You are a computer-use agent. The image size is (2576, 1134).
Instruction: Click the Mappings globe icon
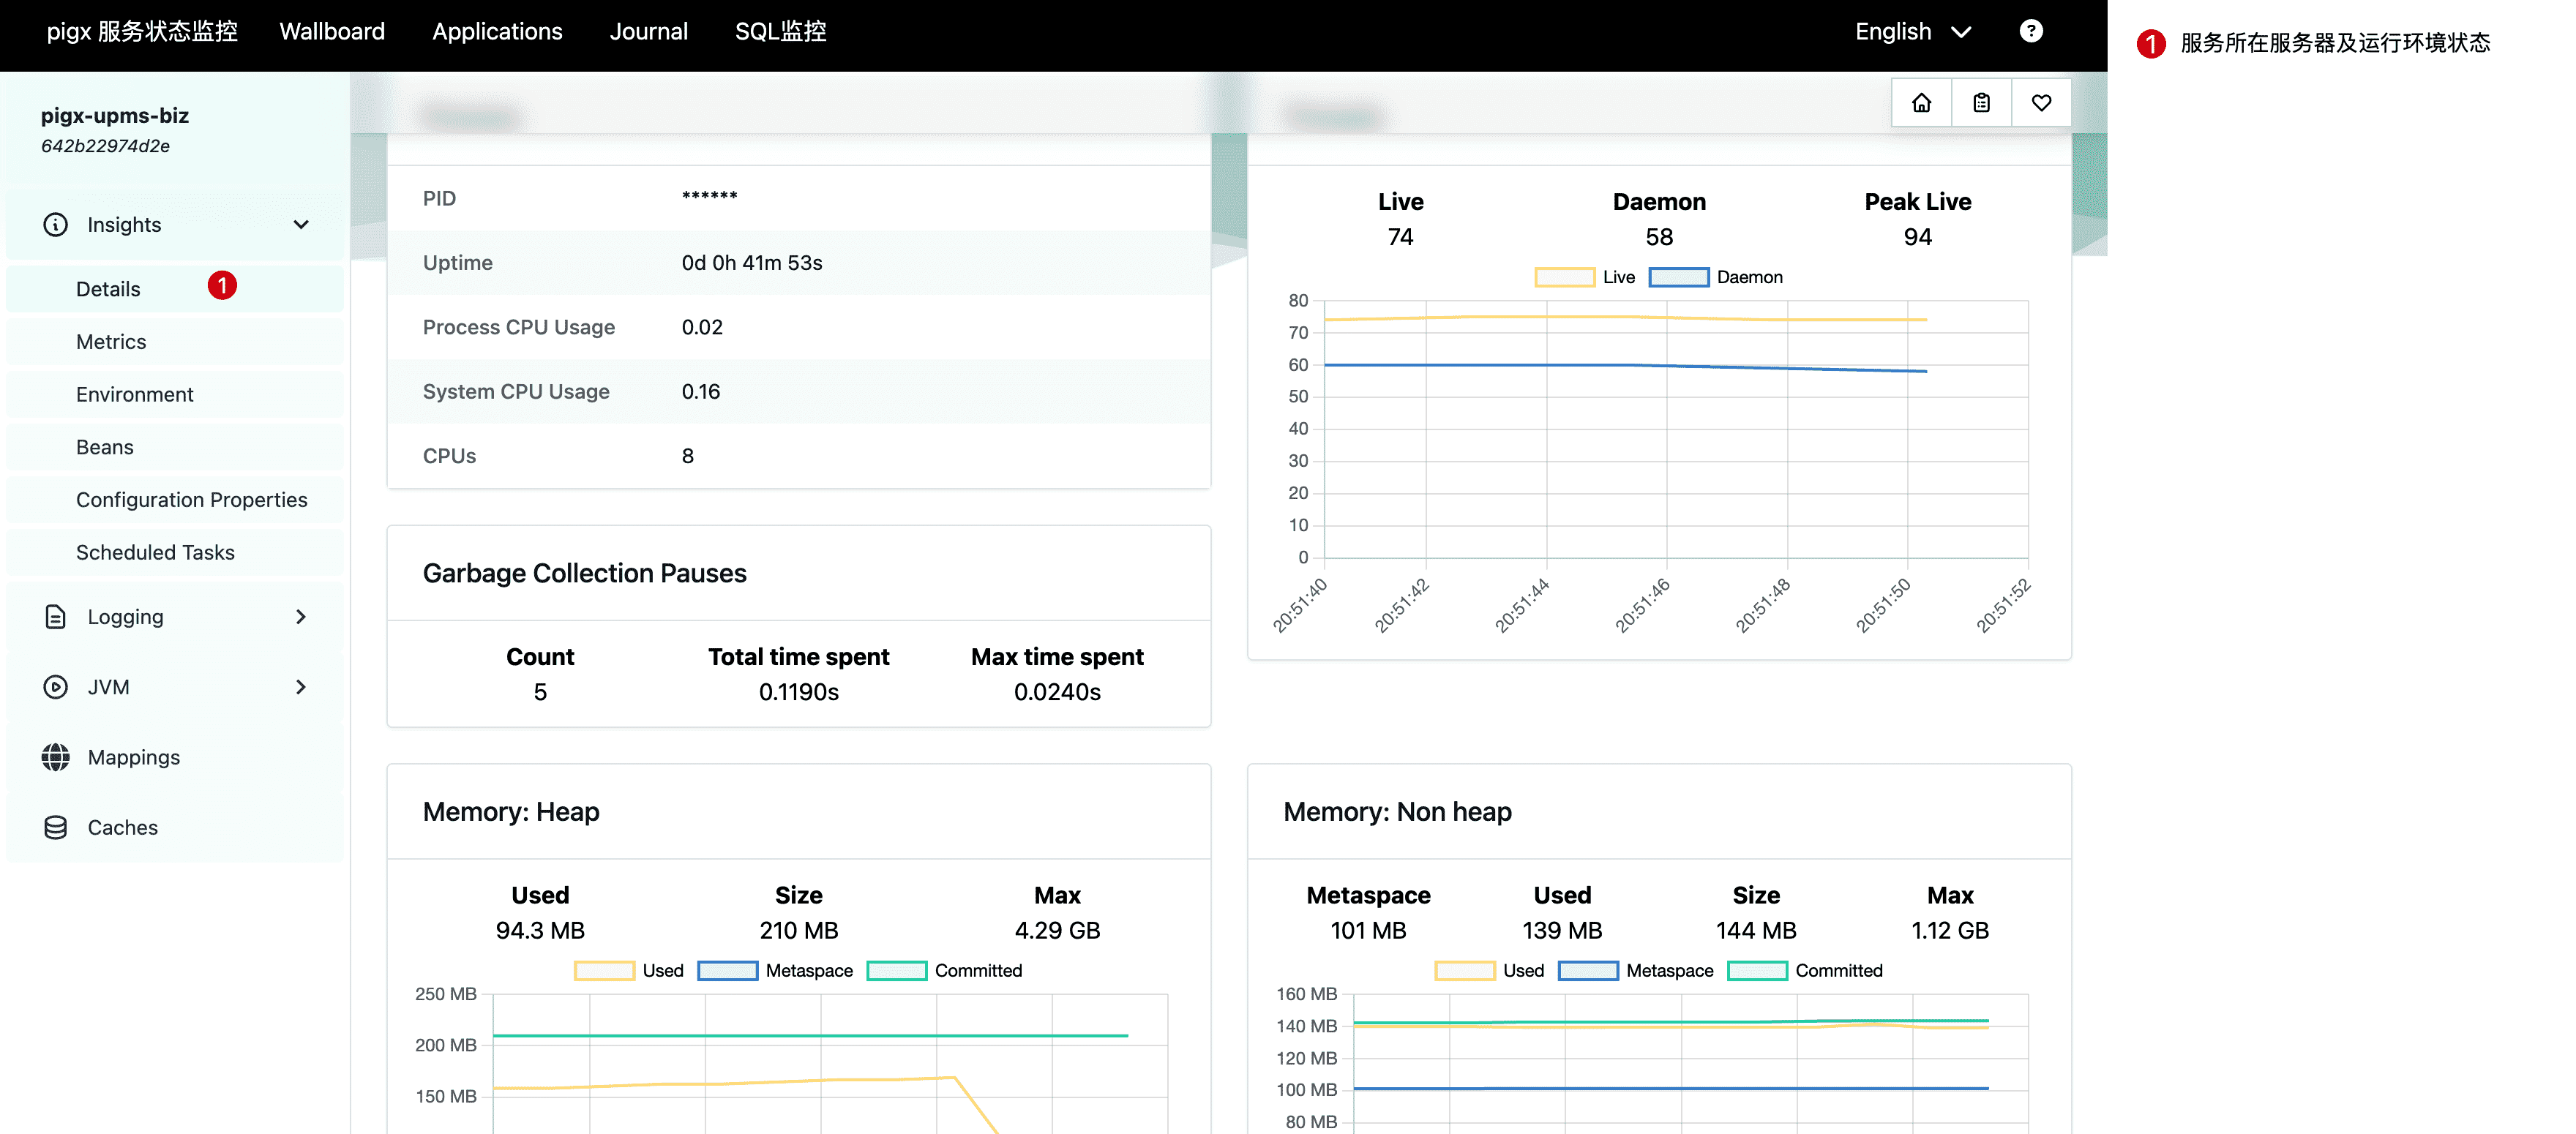pos(56,757)
